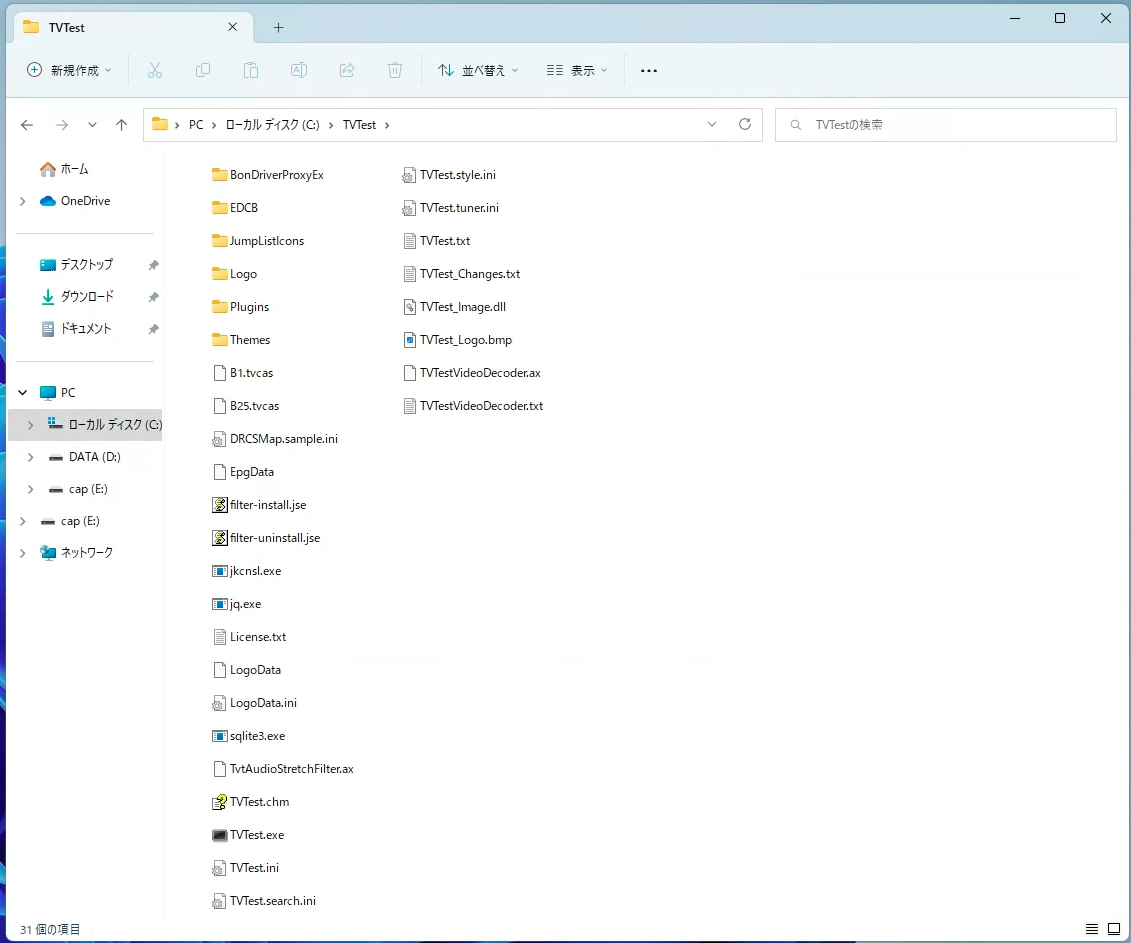Select TVTest_Changes.txt file name
Screen dimensions: 1131x943
pyautogui.click(x=470, y=274)
